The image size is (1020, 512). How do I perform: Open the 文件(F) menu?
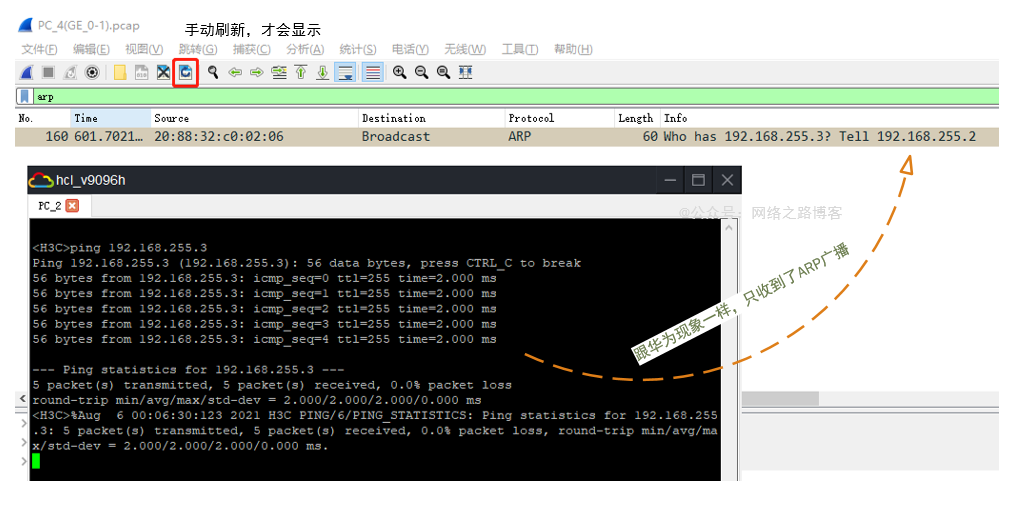click(39, 49)
